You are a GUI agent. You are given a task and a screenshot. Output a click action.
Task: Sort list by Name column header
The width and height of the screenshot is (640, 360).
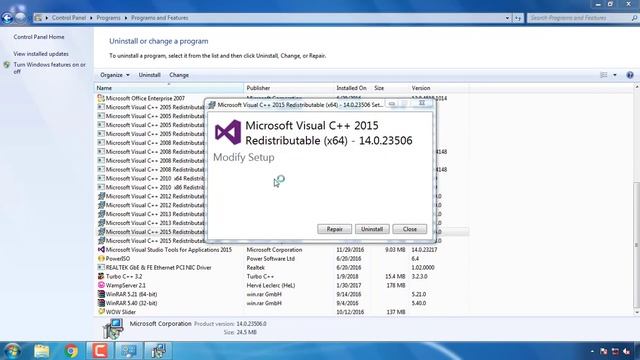click(x=169, y=88)
